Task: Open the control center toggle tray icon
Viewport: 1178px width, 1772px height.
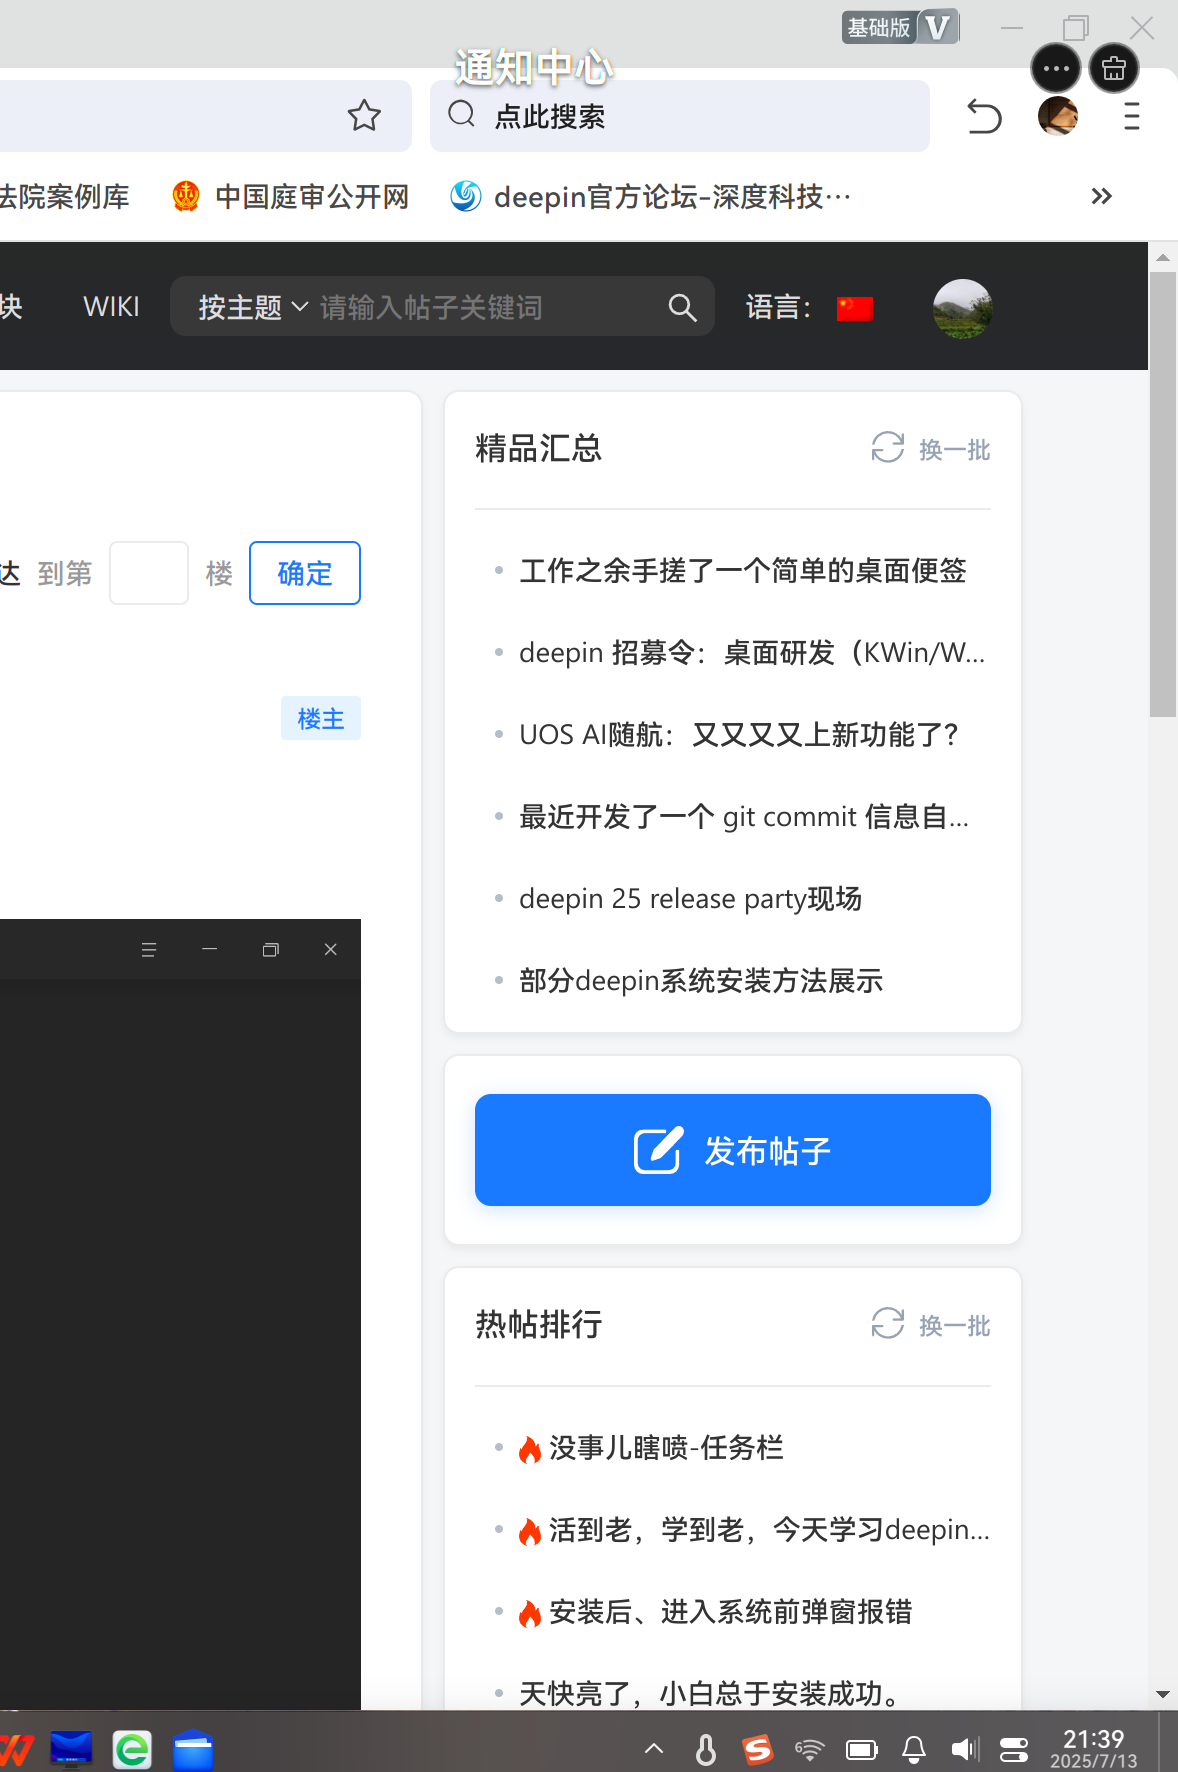Action: 1014,1749
